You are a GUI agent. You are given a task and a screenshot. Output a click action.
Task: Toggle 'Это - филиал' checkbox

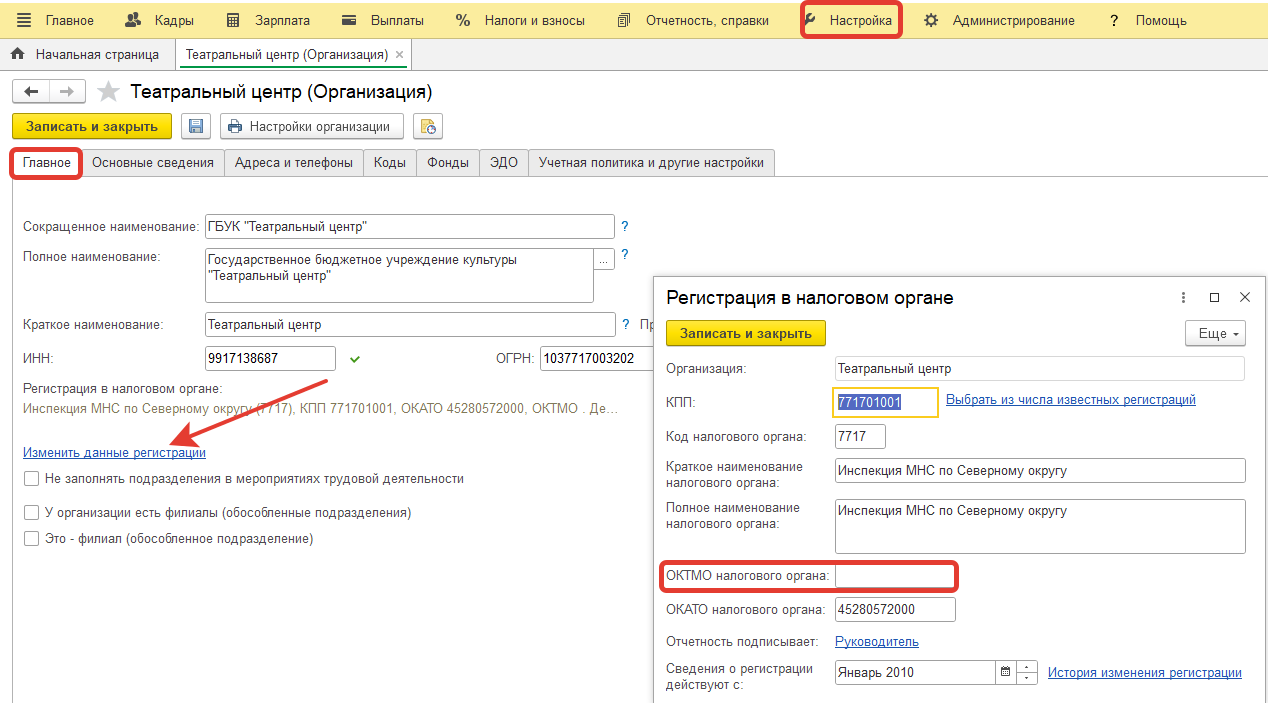(x=32, y=539)
